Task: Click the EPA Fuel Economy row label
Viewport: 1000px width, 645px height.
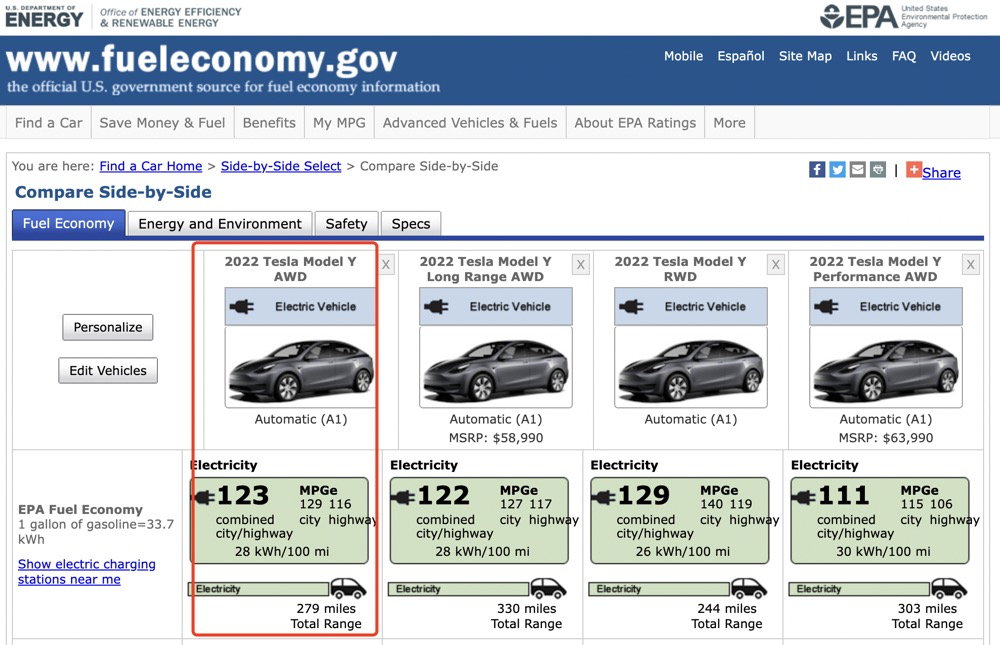Action: pos(80,509)
